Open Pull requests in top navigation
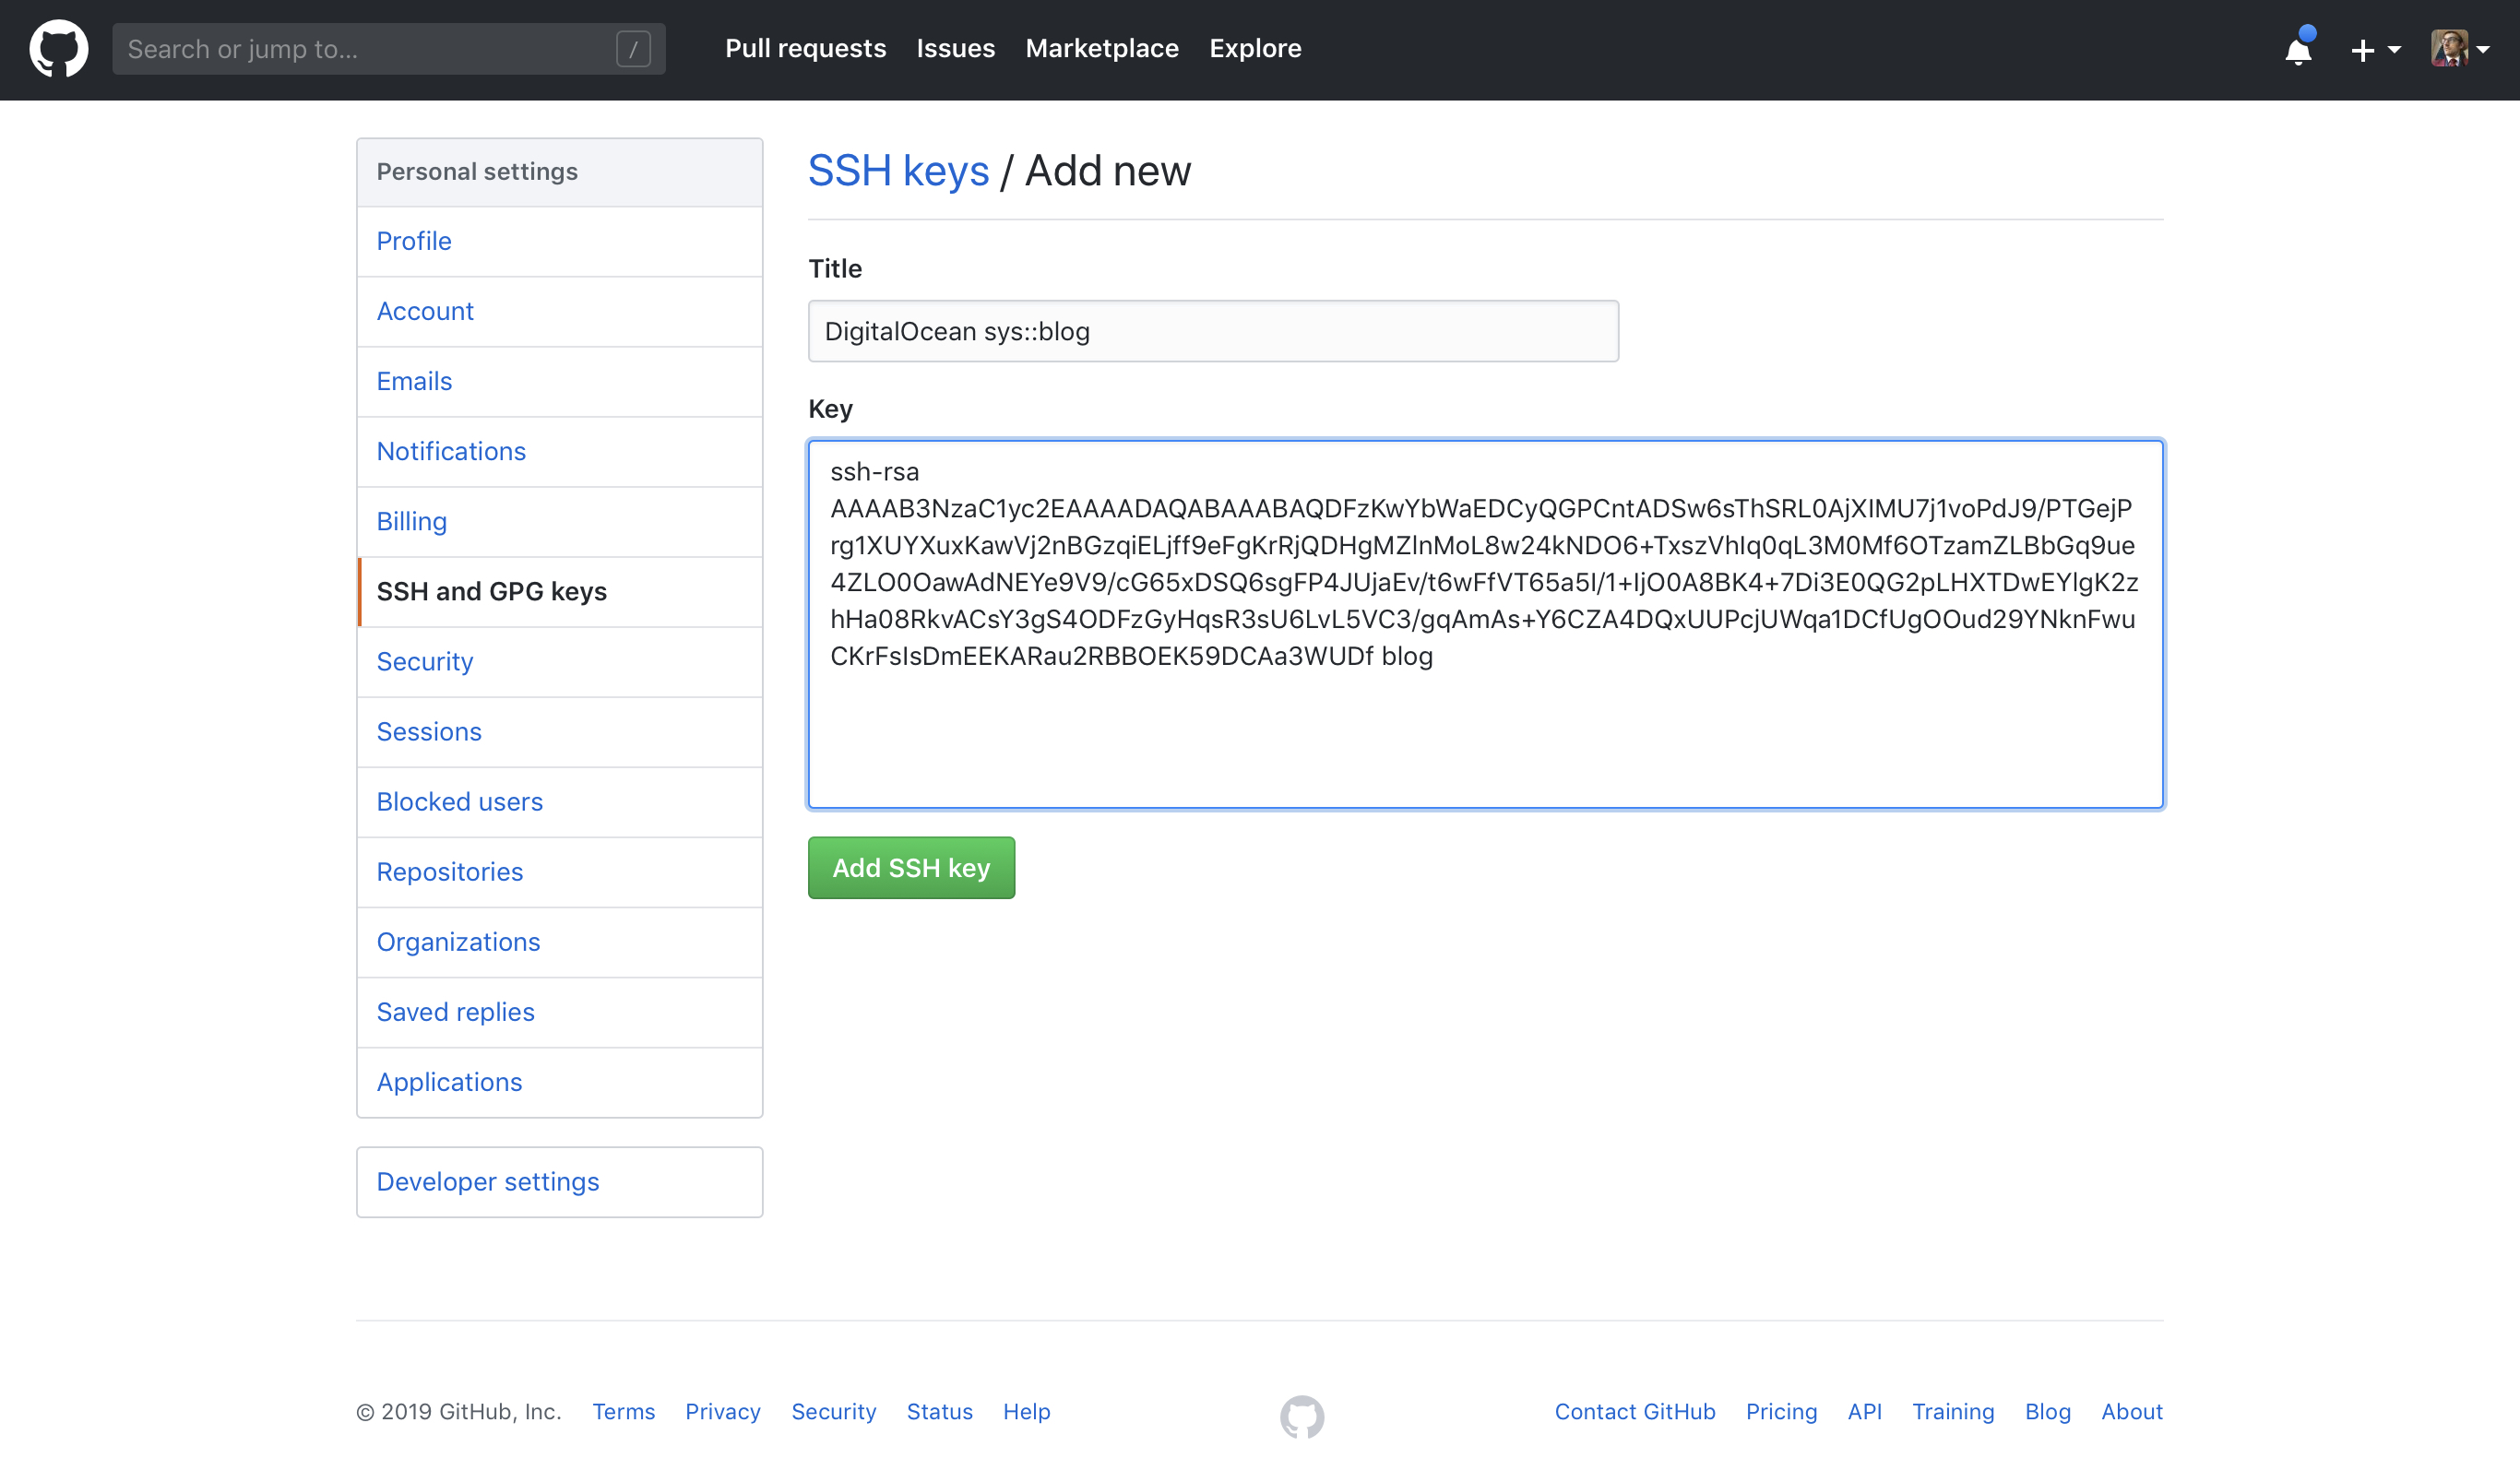 (x=805, y=48)
